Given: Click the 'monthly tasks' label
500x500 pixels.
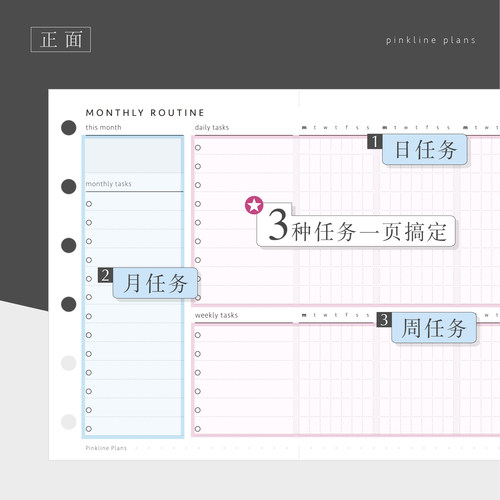Looking at the screenshot, I should pos(109,184).
